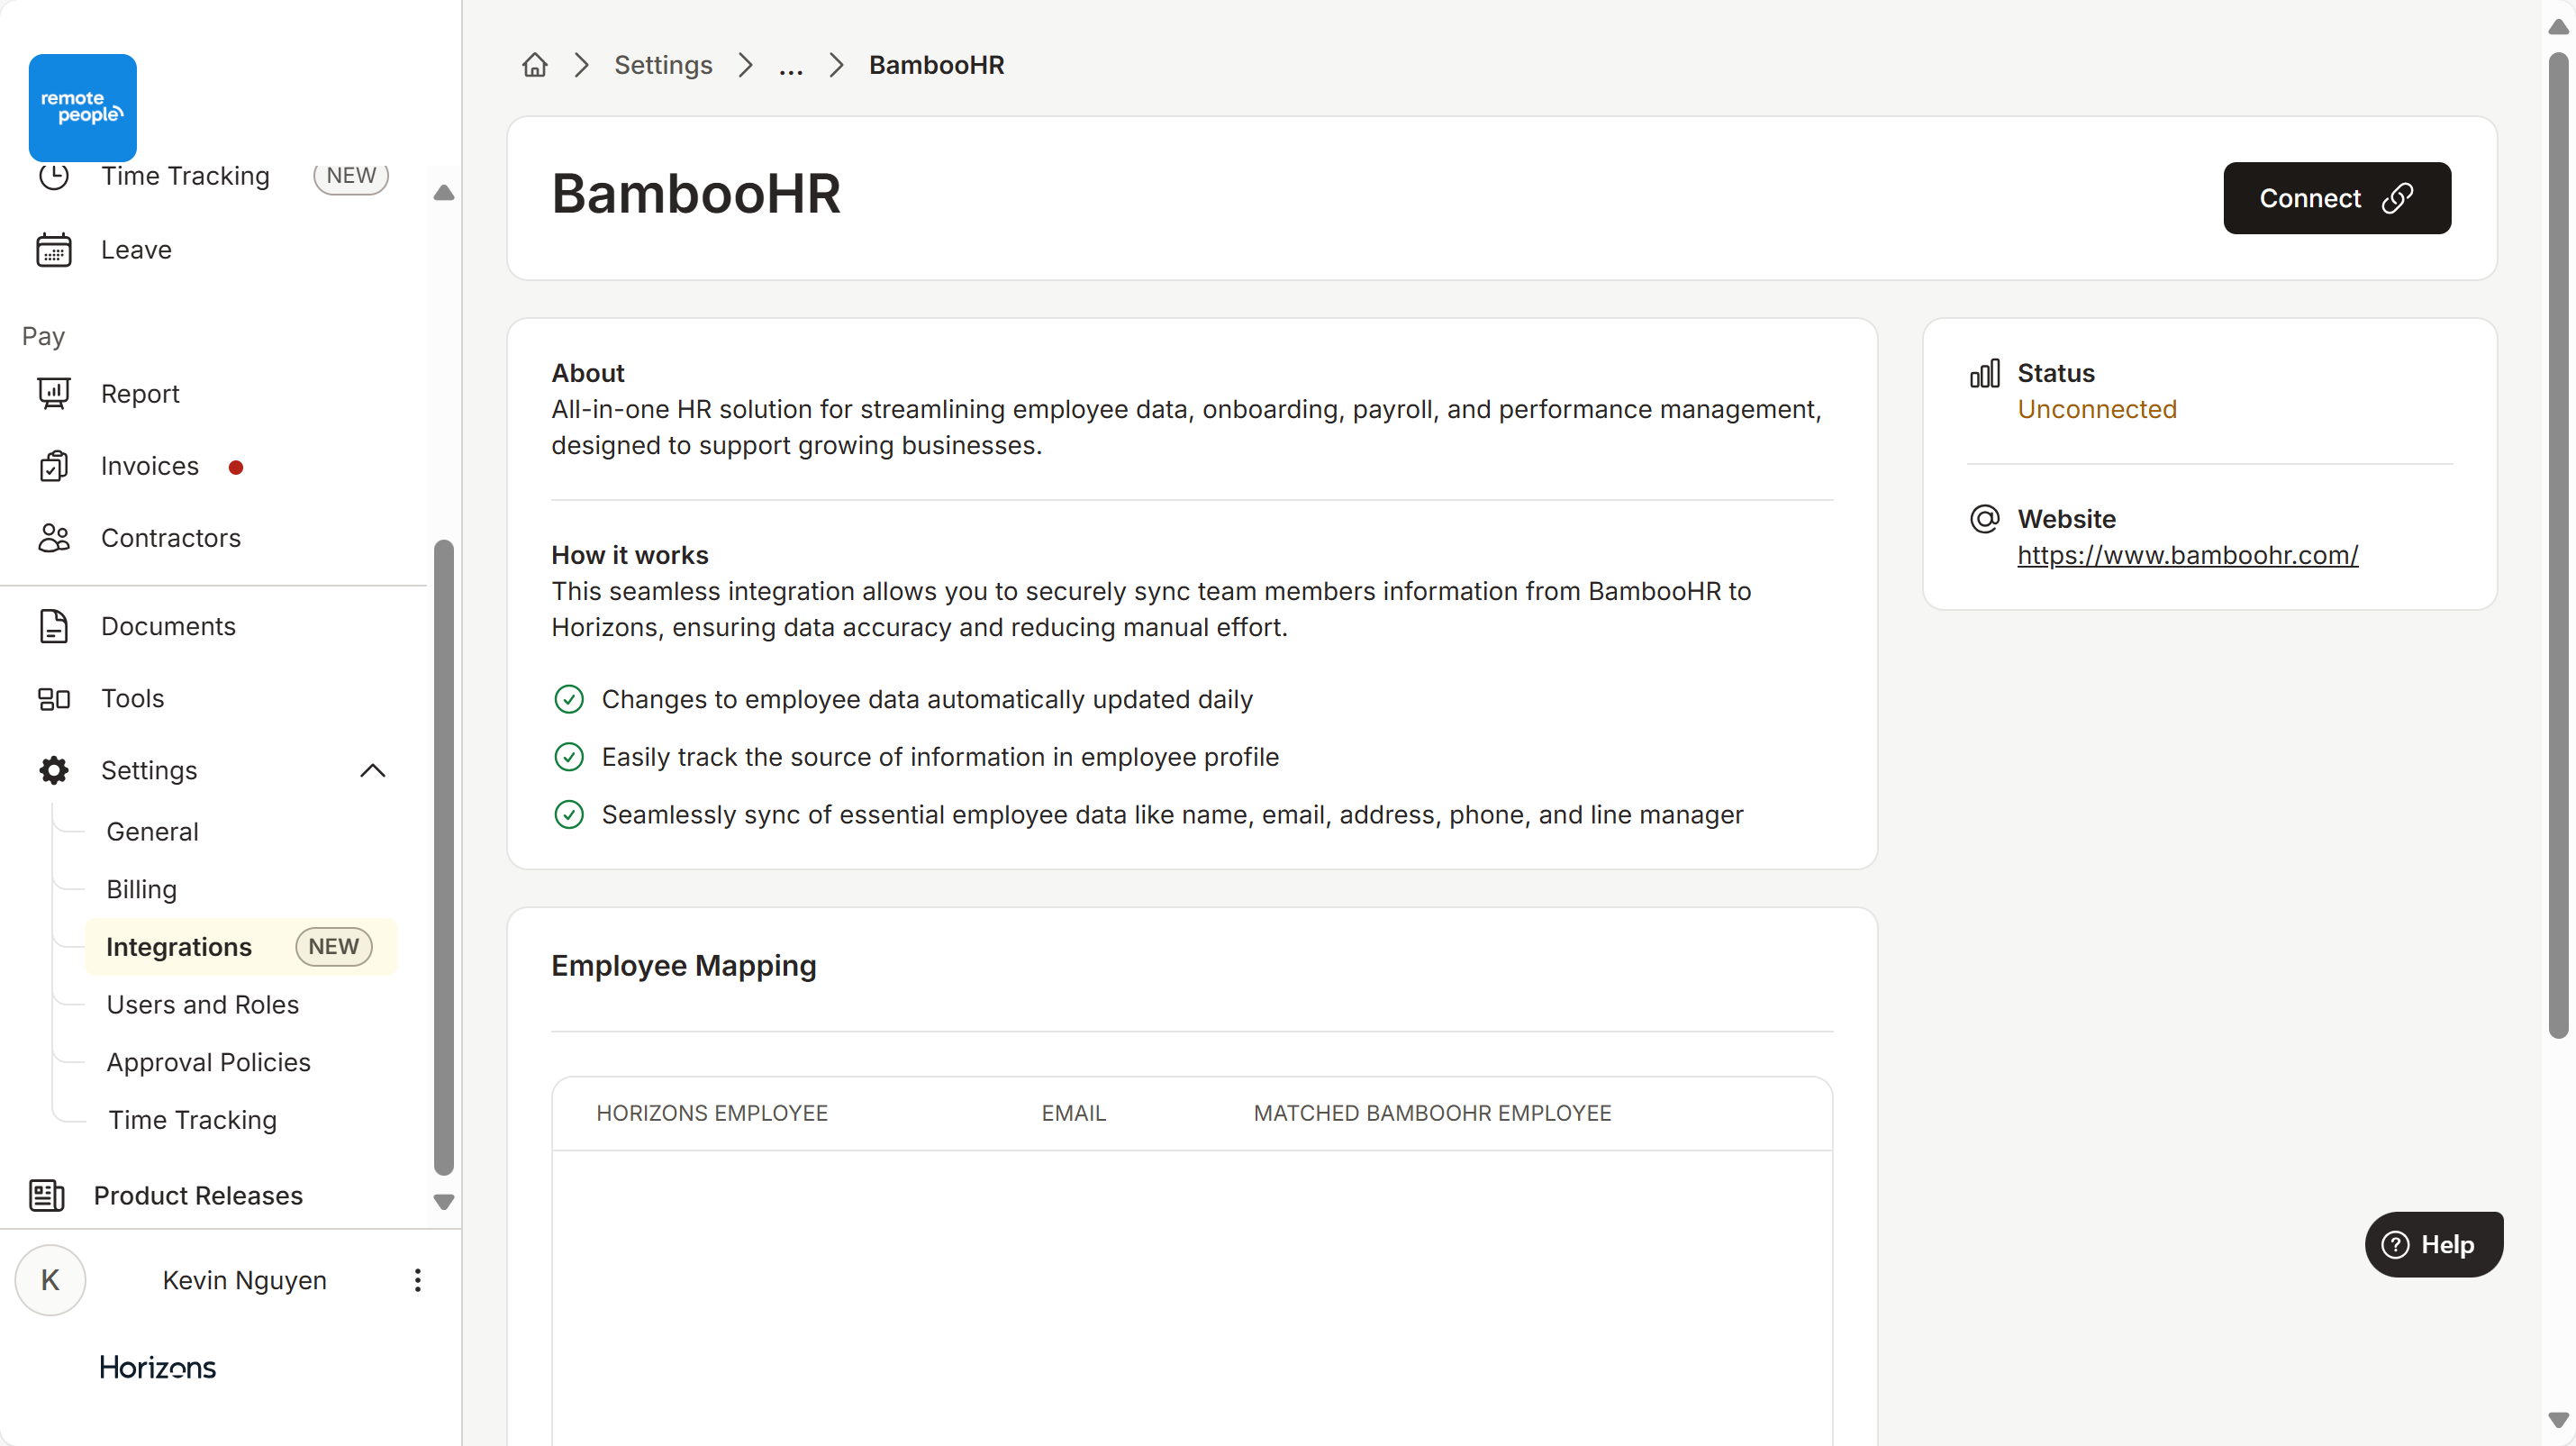The image size is (2576, 1446).
Task: Open the bamboohr.com website link
Action: (2187, 555)
